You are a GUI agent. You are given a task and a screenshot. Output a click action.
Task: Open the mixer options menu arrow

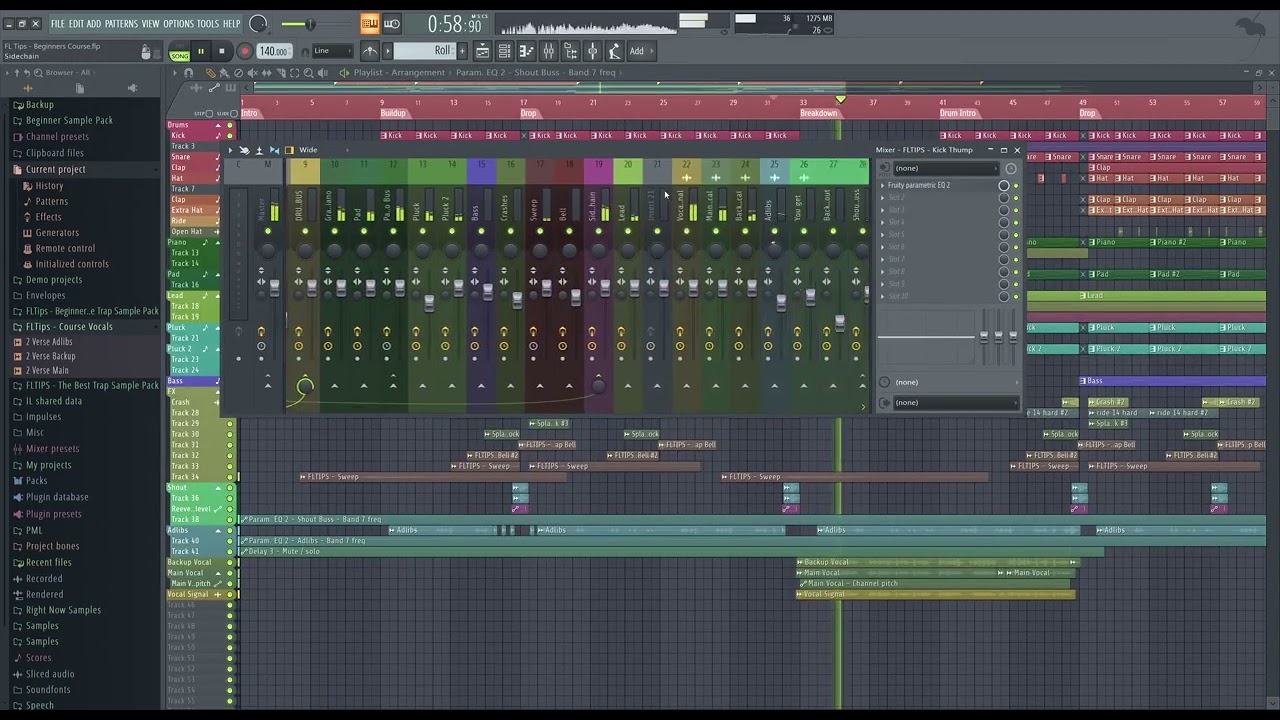click(x=230, y=150)
